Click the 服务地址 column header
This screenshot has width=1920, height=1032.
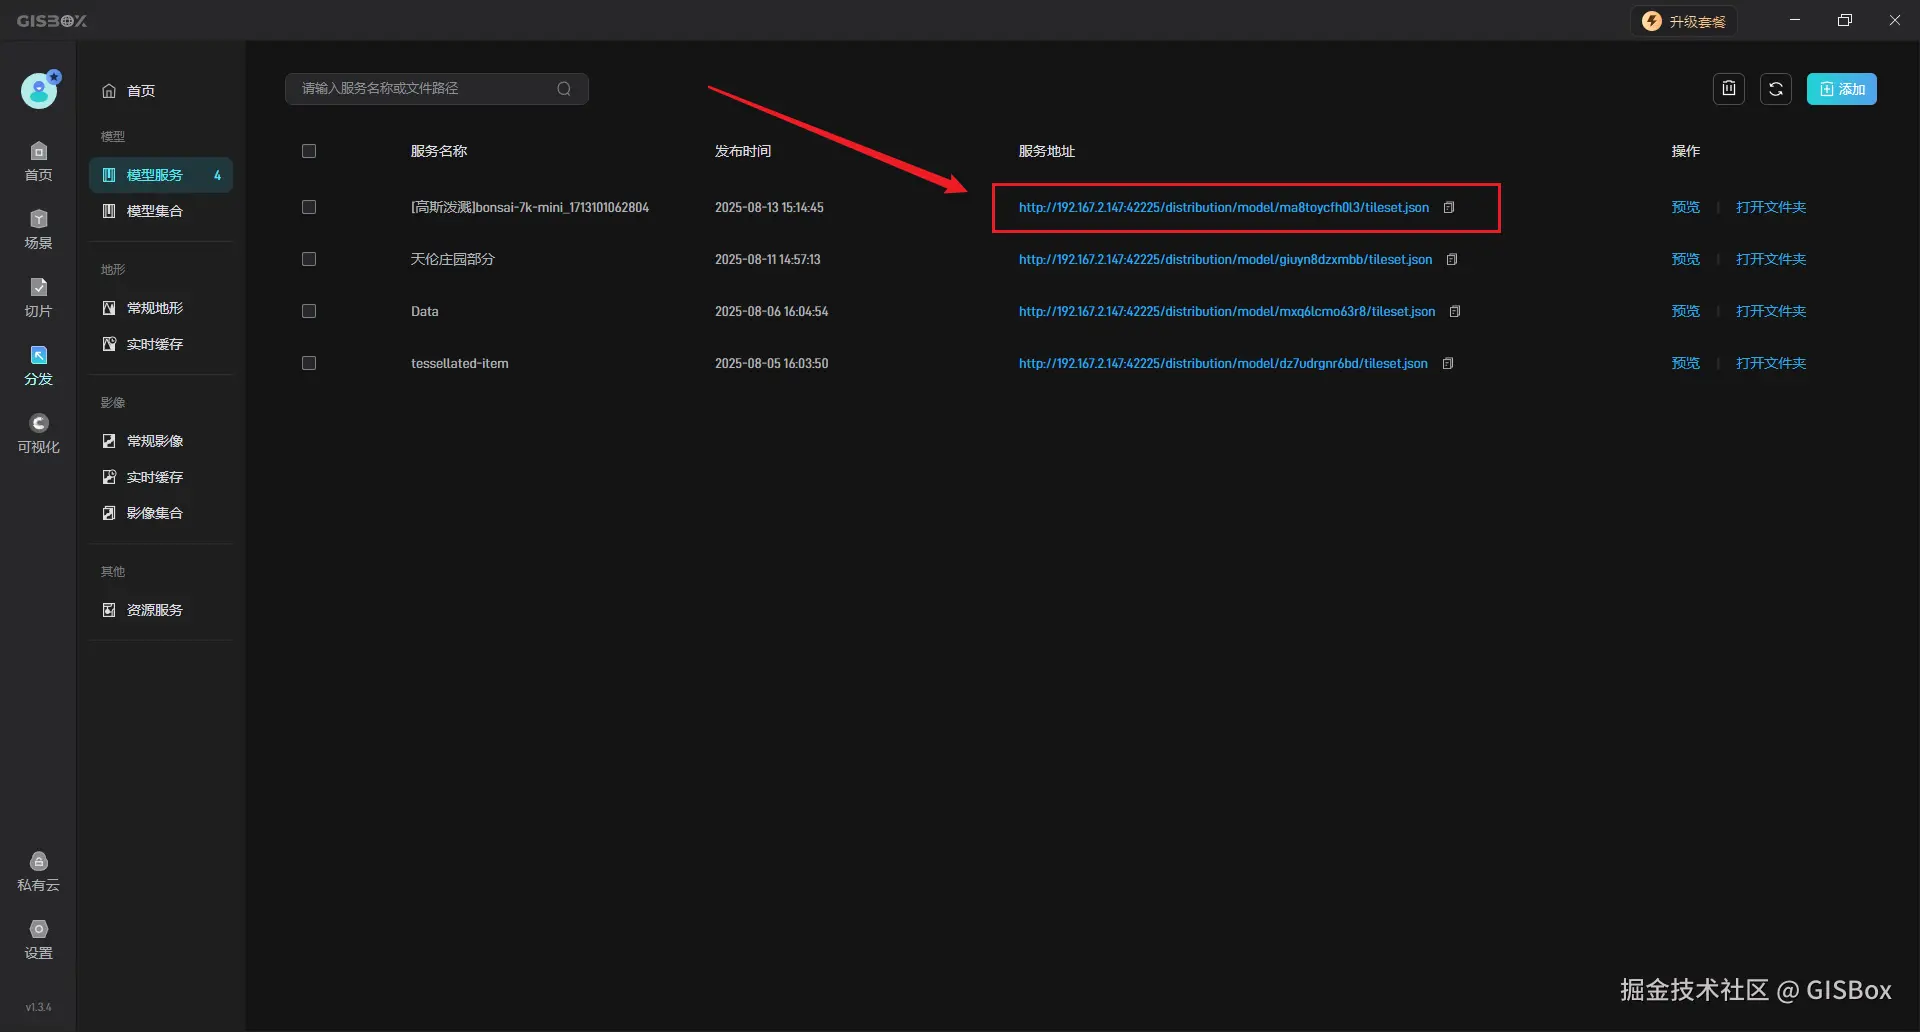click(1047, 152)
